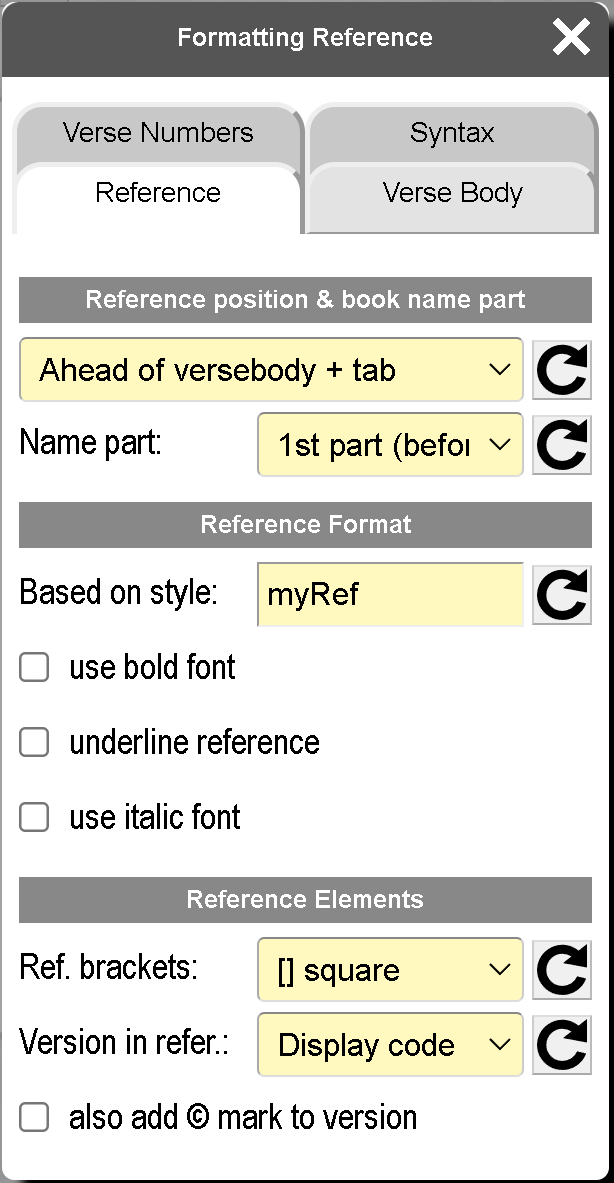The height and width of the screenshot is (1183, 614).
Task: Reset the reference position setting
Action: [561, 370]
